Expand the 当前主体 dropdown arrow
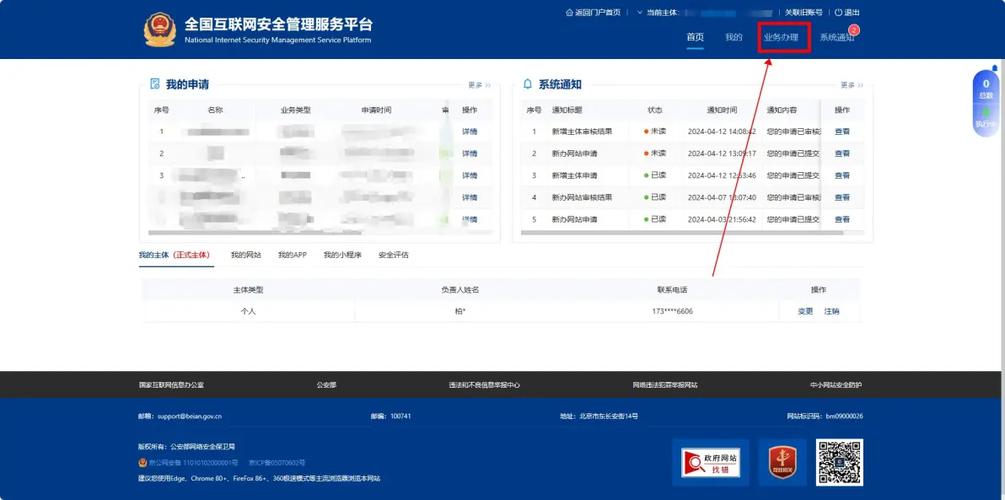The height and width of the screenshot is (500, 1005). (640, 12)
